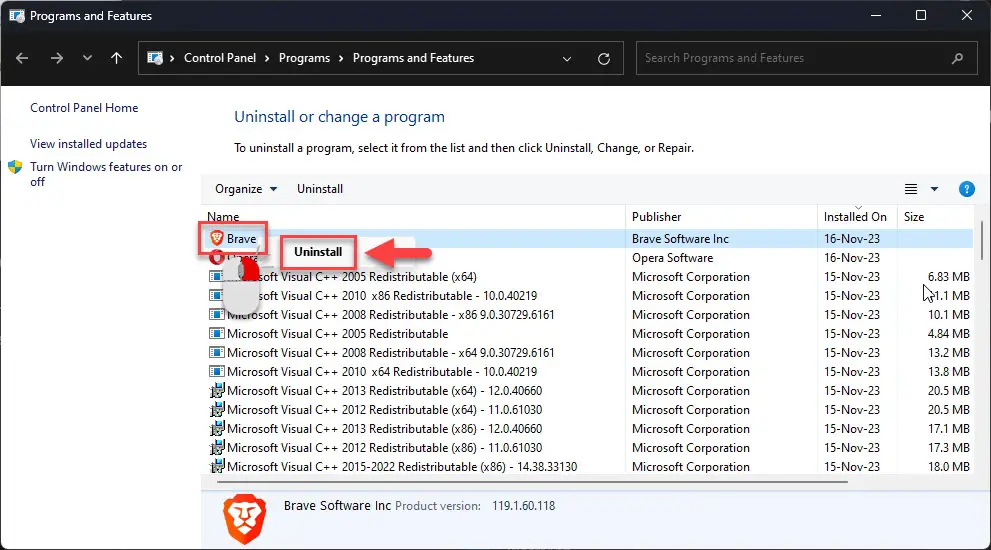The image size is (991, 550).
Task: Go forward with the right arrow
Action: 57,58
